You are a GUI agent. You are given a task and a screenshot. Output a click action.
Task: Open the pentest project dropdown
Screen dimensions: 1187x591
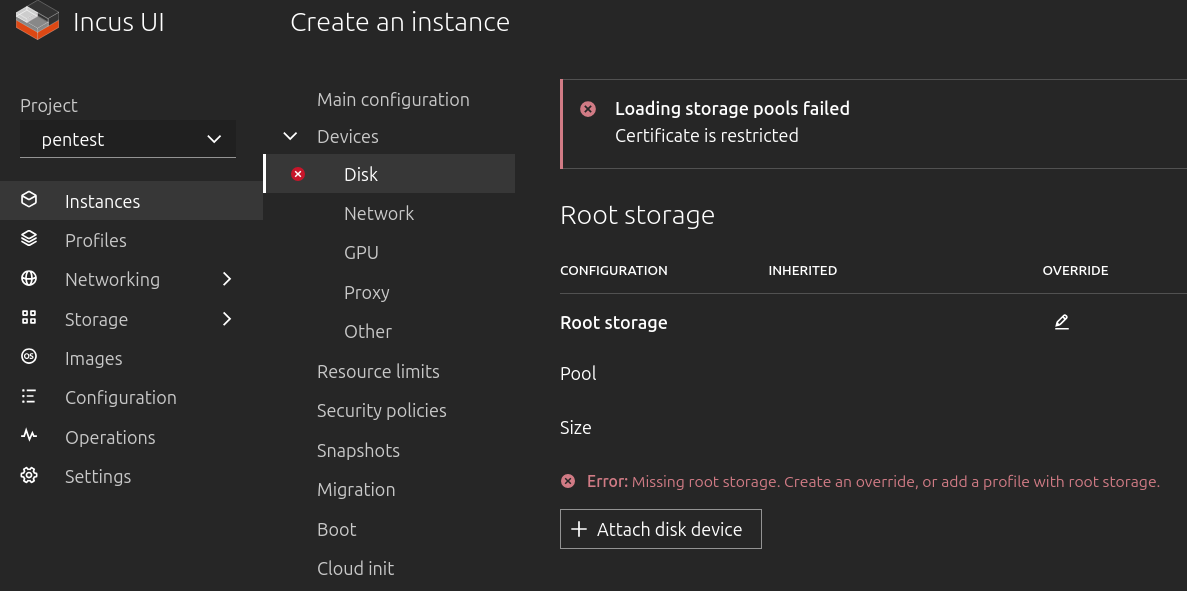tap(128, 139)
